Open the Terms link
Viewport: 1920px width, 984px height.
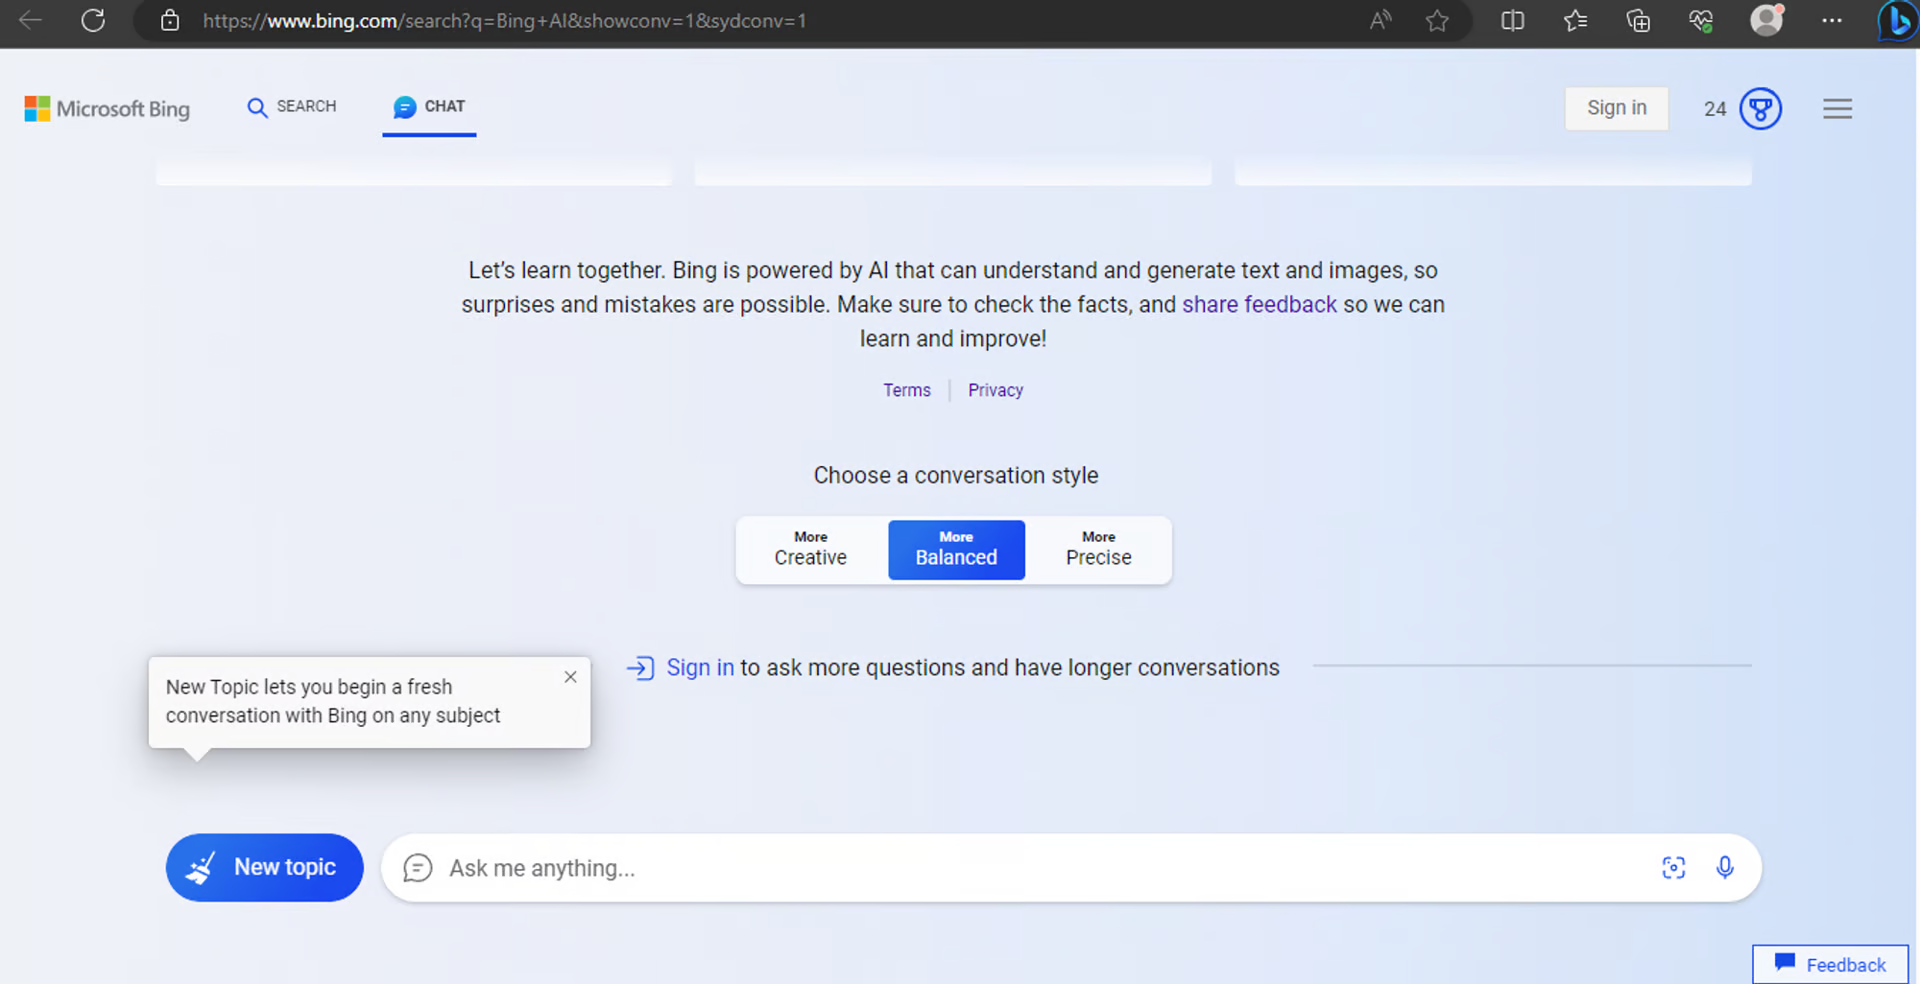(x=906, y=390)
